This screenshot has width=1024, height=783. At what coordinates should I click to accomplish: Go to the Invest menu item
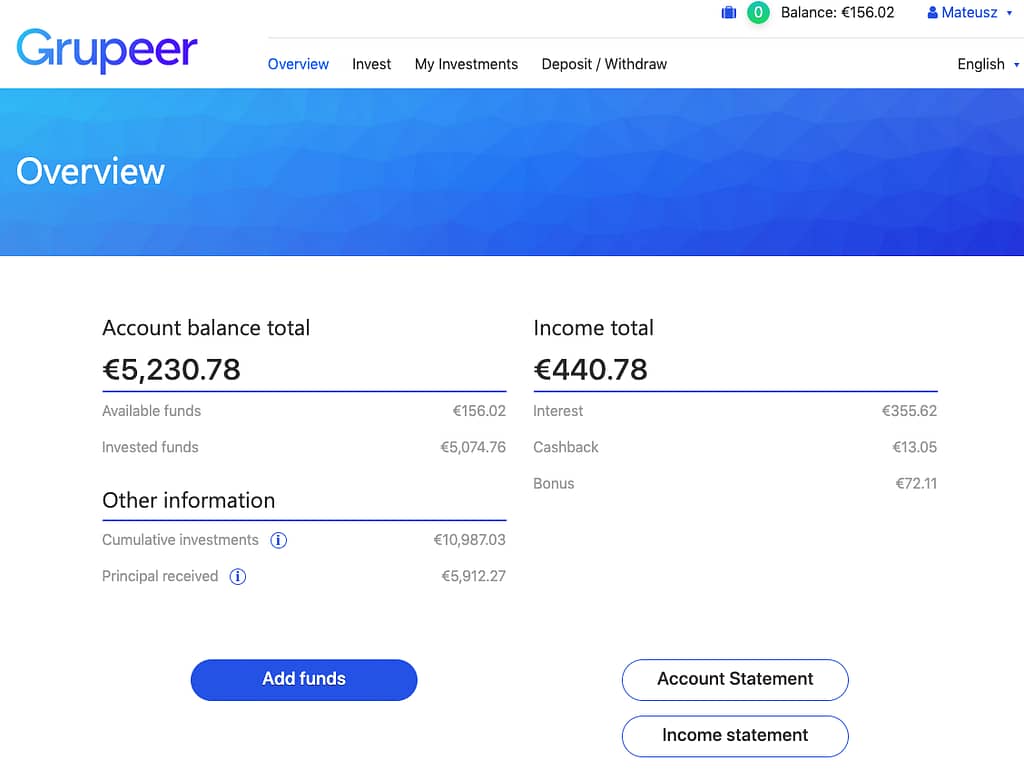pyautogui.click(x=372, y=64)
